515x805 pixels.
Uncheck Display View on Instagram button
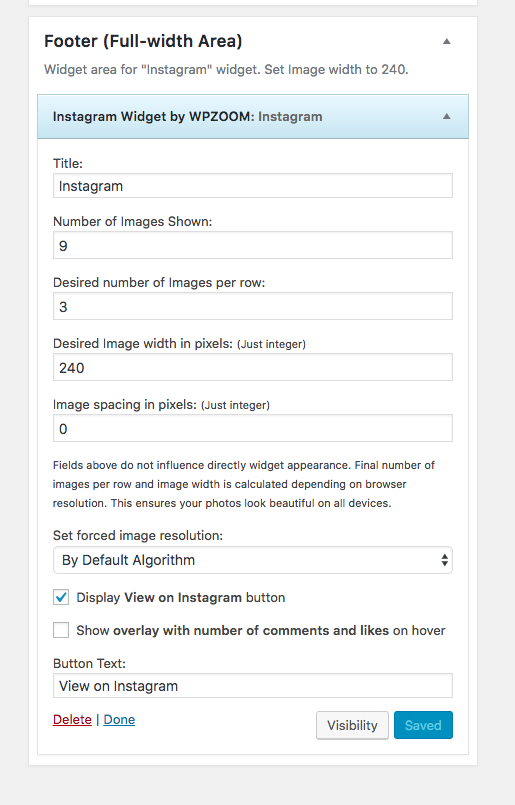pyautogui.click(x=61, y=598)
